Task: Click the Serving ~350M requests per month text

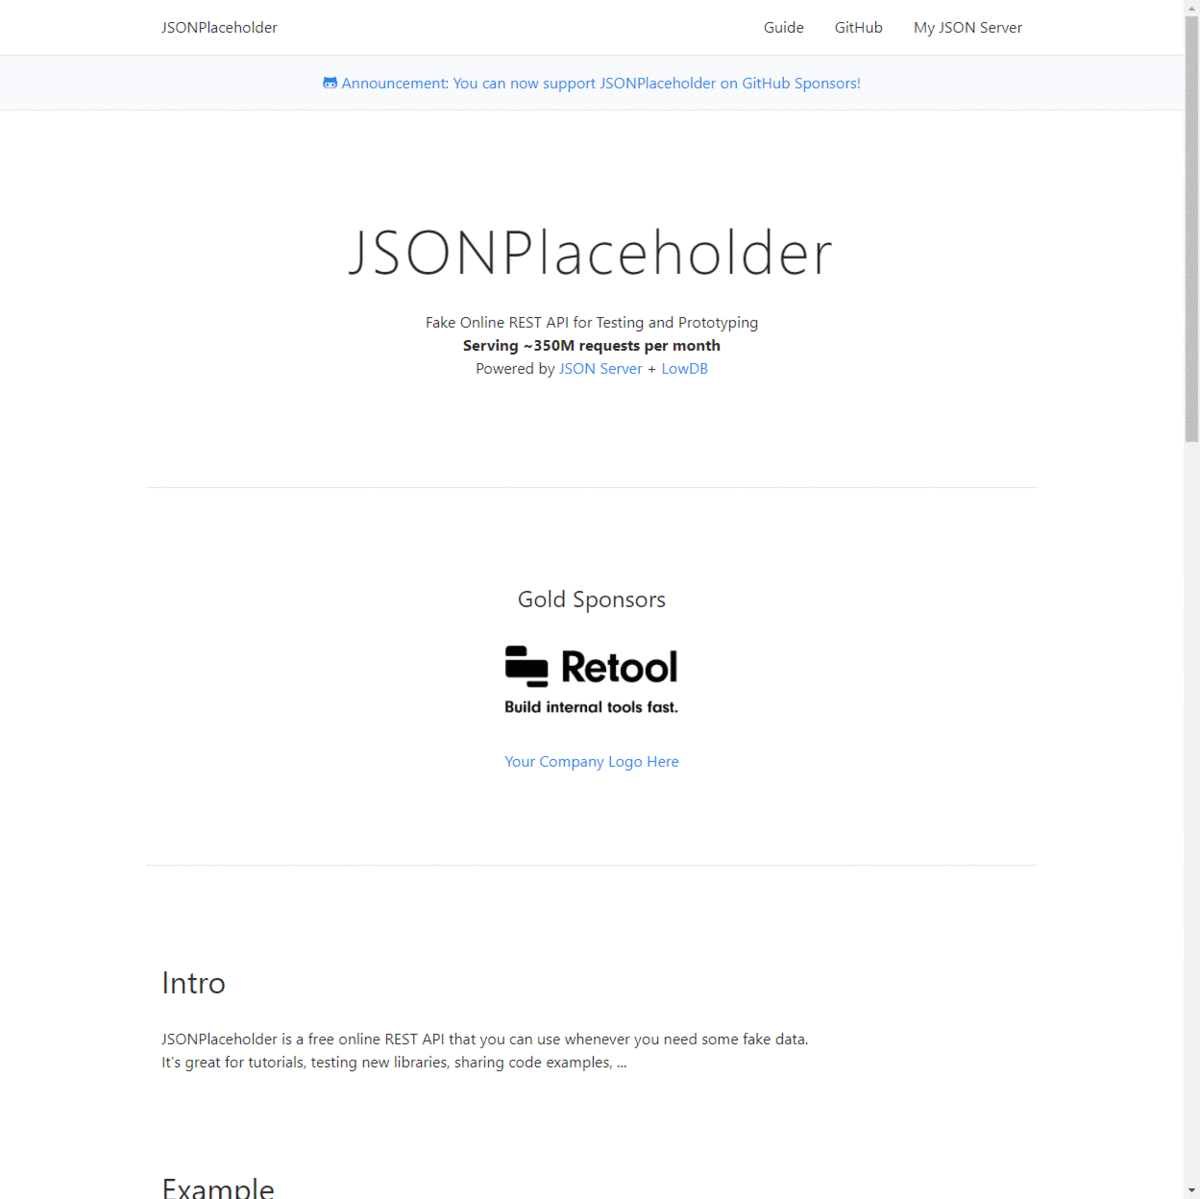Action: pos(591,345)
